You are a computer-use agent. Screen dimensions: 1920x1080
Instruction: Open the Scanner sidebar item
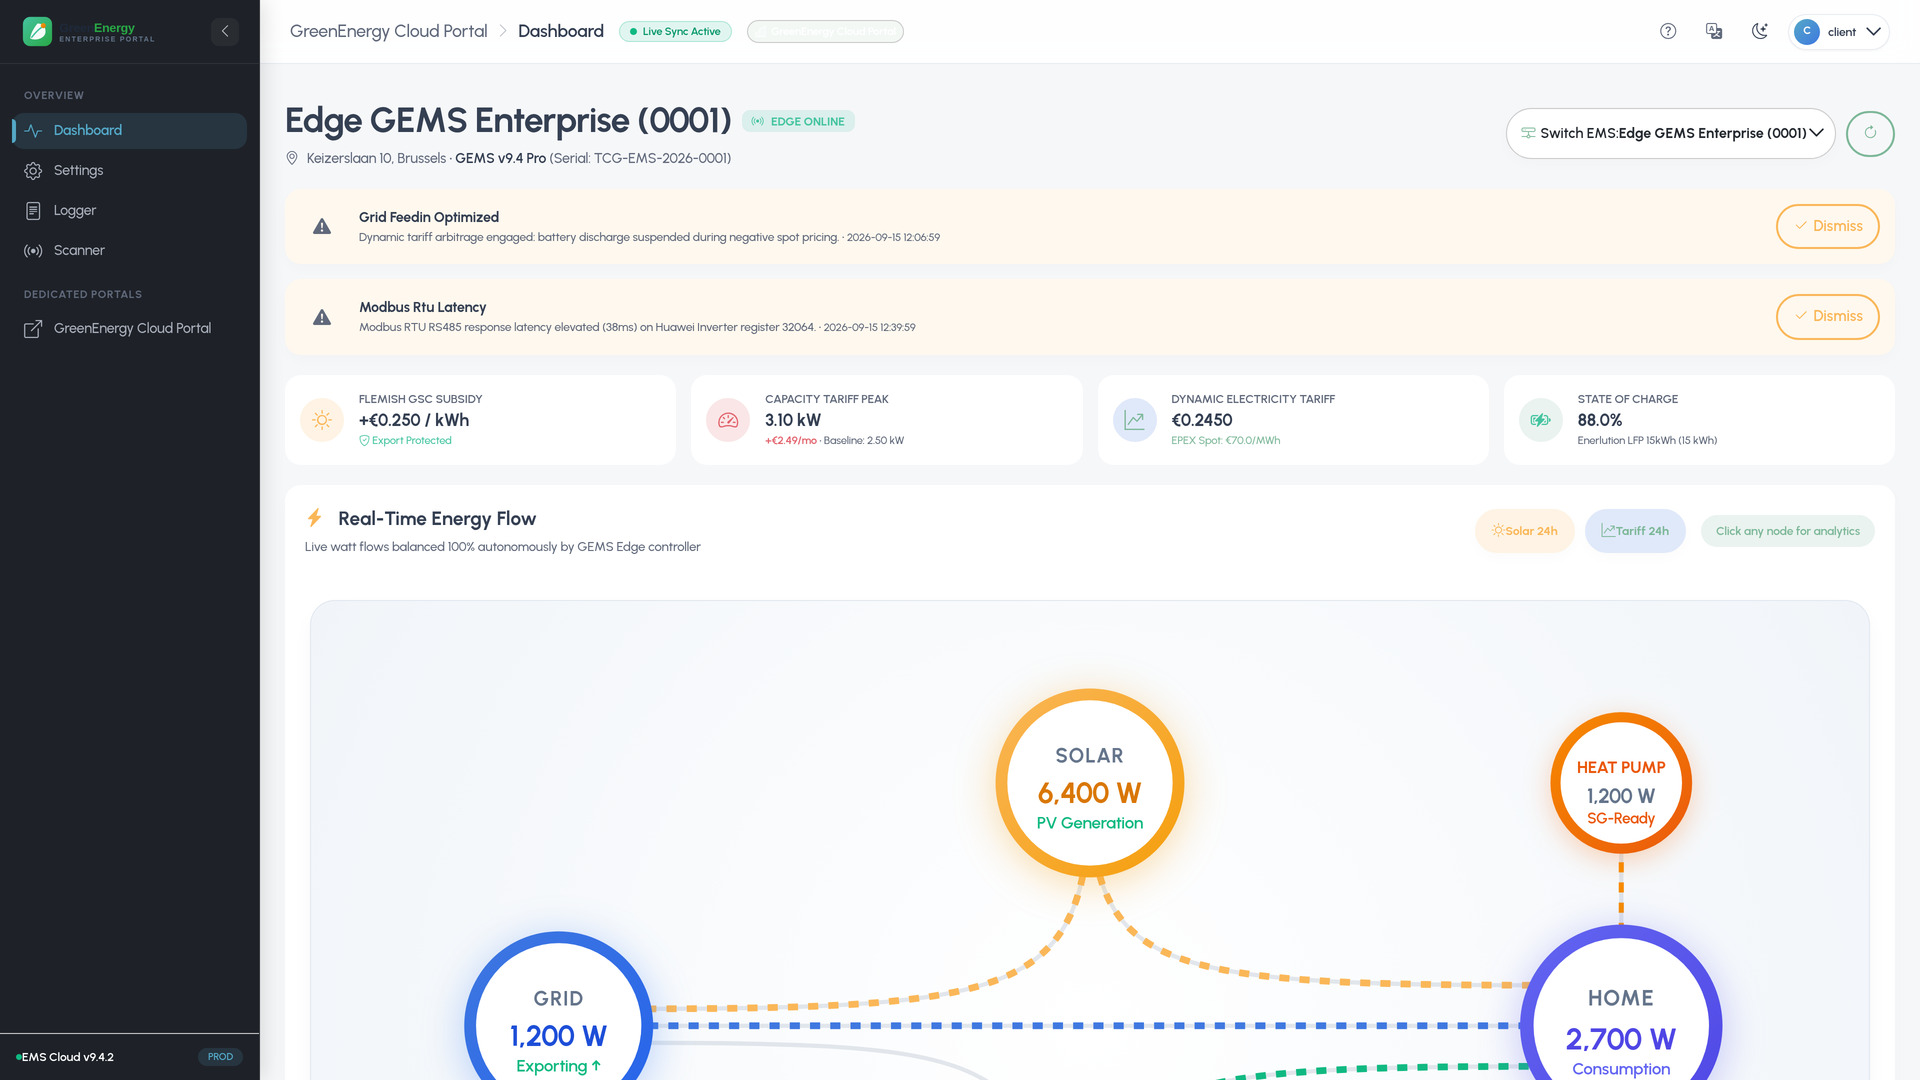[130, 251]
